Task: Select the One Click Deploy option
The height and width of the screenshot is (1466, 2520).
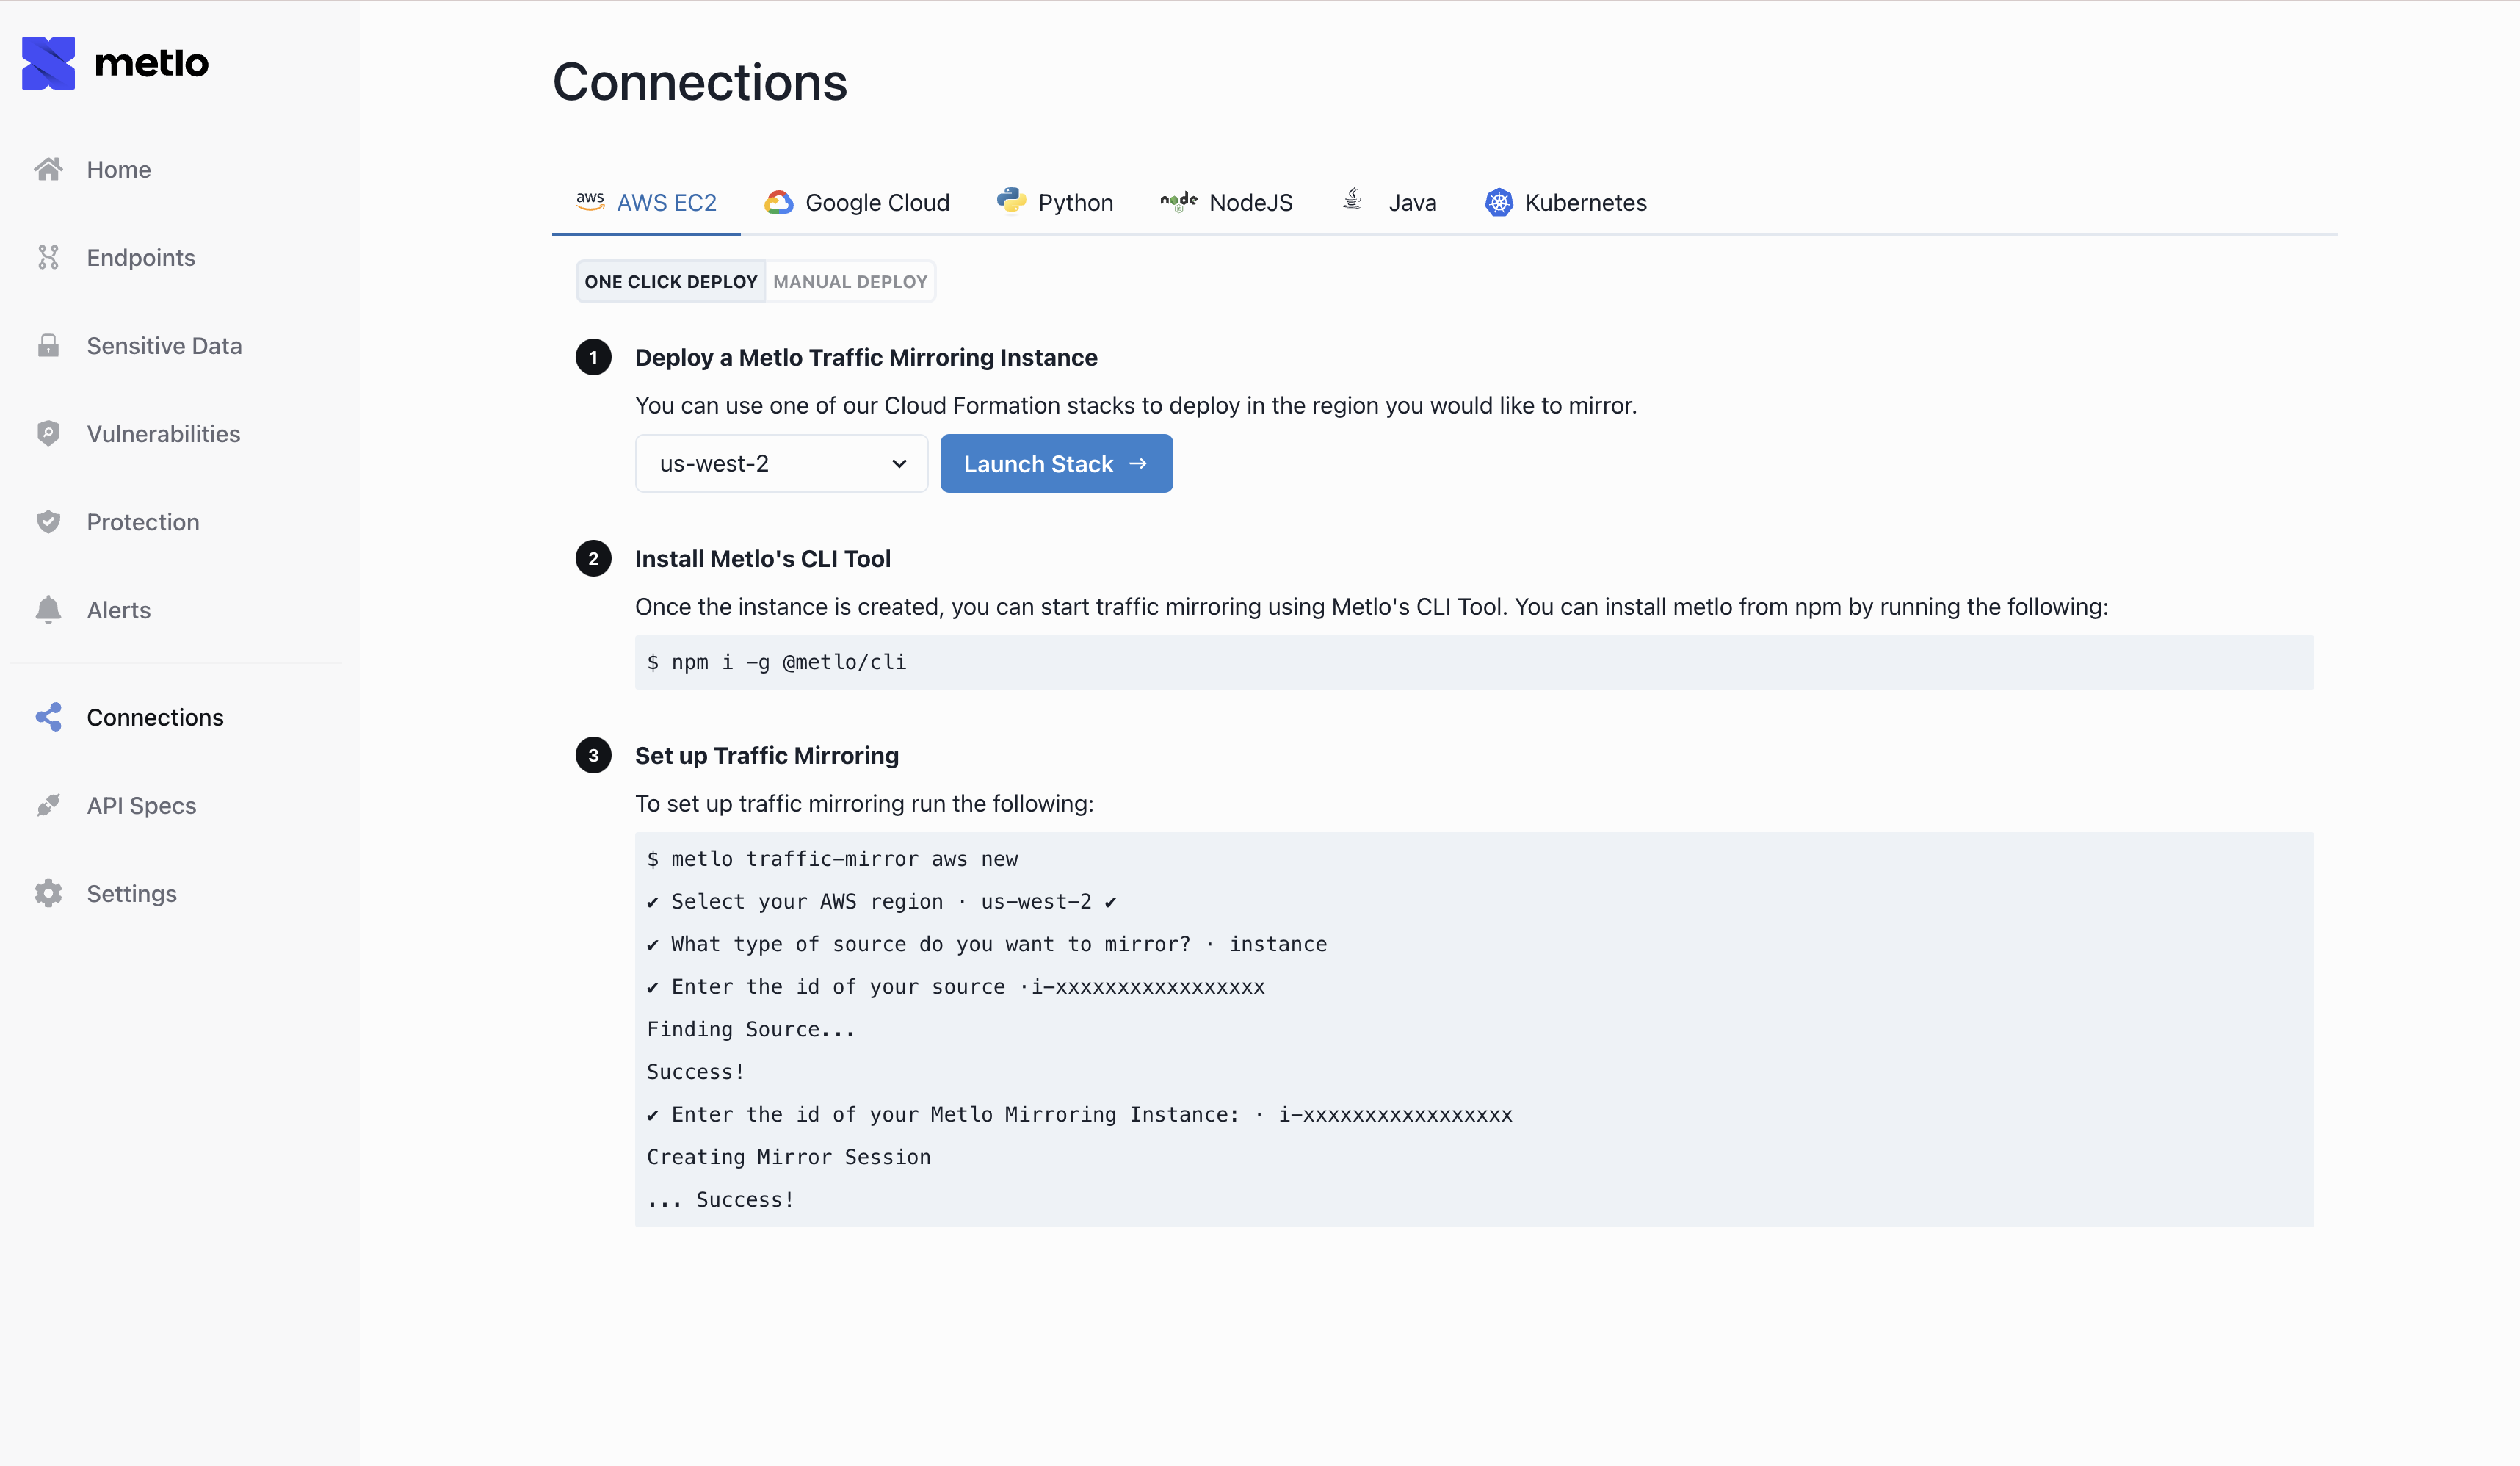Action: [x=671, y=281]
